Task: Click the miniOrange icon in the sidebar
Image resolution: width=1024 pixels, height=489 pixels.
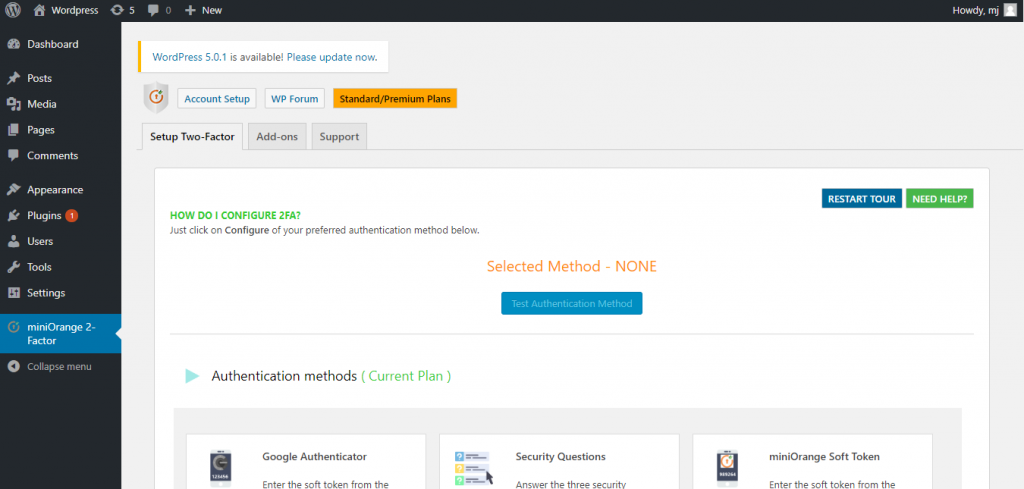Action: pyautogui.click(x=13, y=327)
